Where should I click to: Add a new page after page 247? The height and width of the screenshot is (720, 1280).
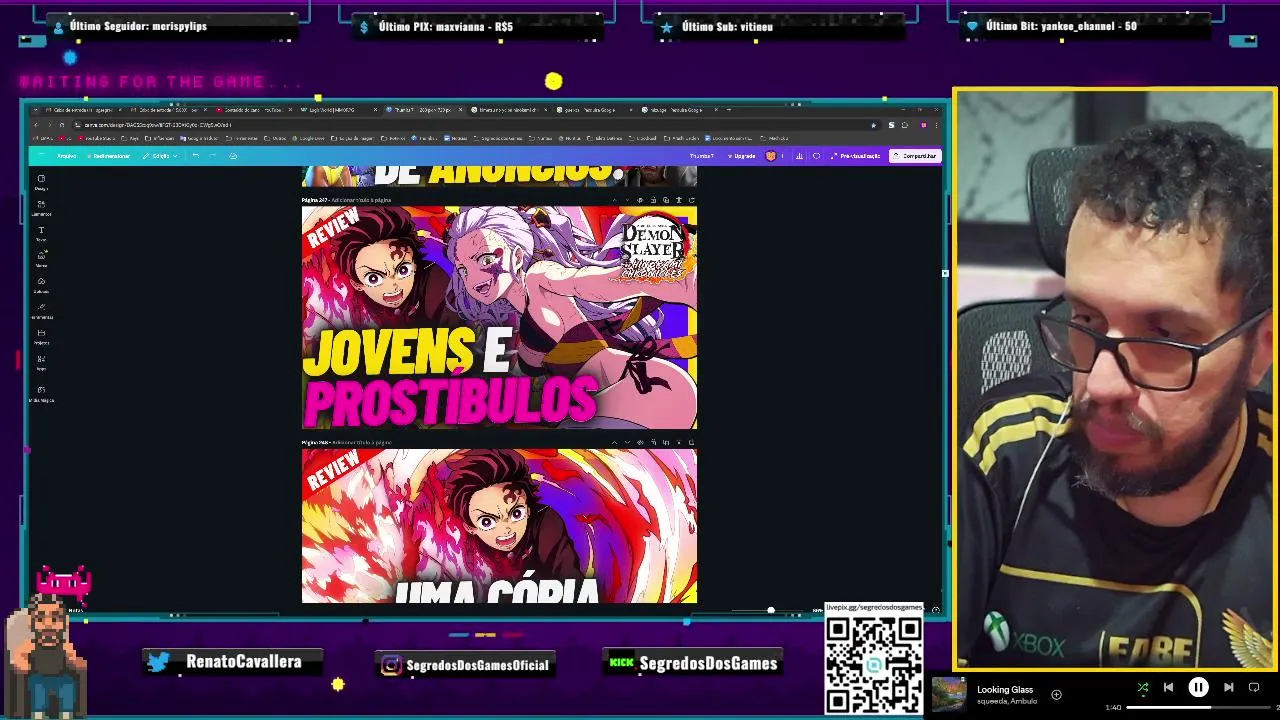[691, 200]
